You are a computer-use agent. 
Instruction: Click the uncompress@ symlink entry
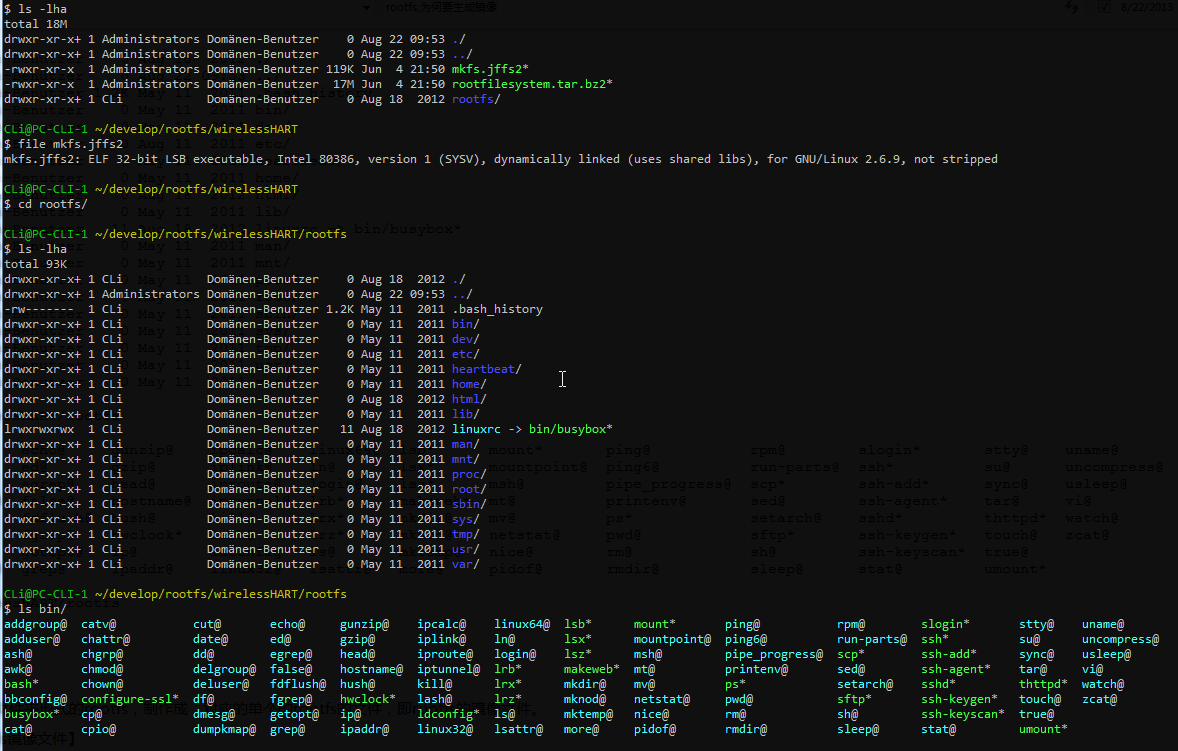click(1120, 639)
